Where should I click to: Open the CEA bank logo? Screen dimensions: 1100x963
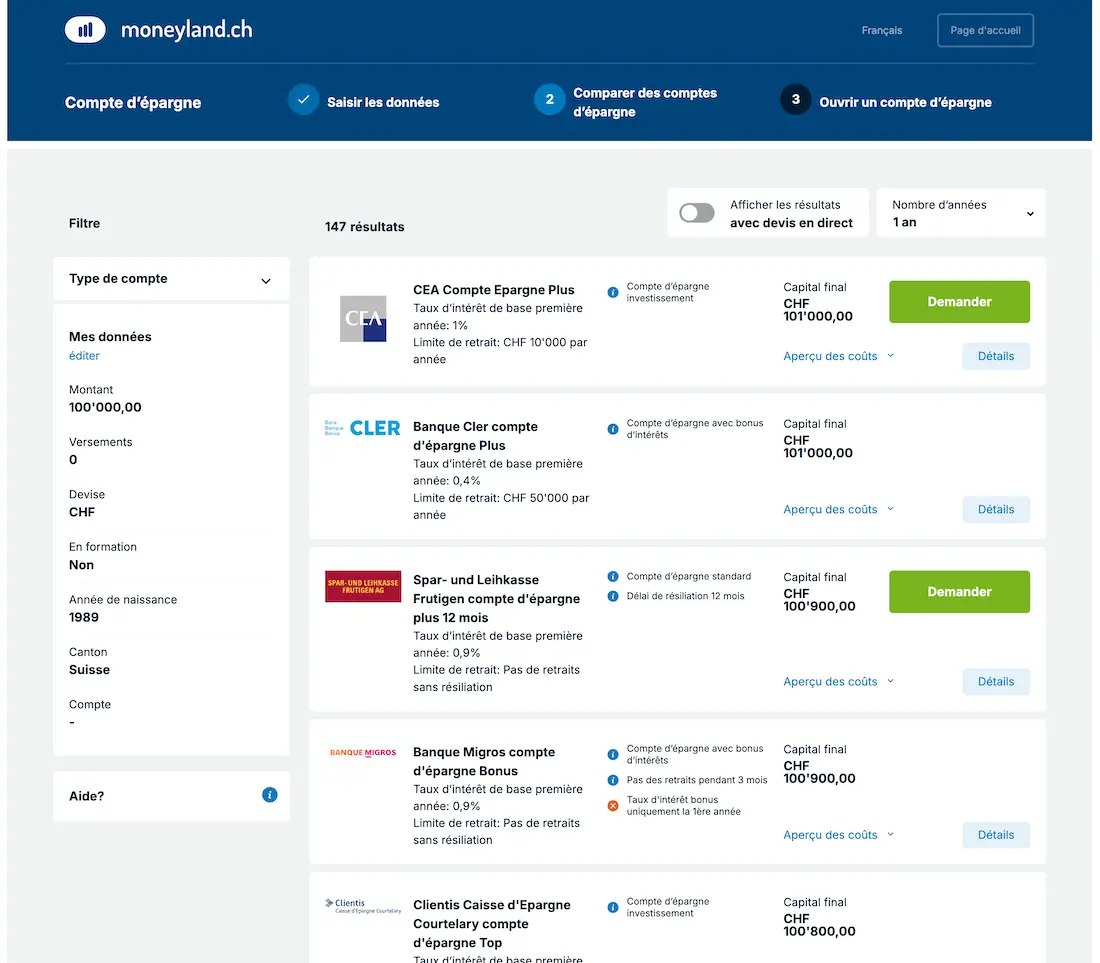(x=362, y=319)
